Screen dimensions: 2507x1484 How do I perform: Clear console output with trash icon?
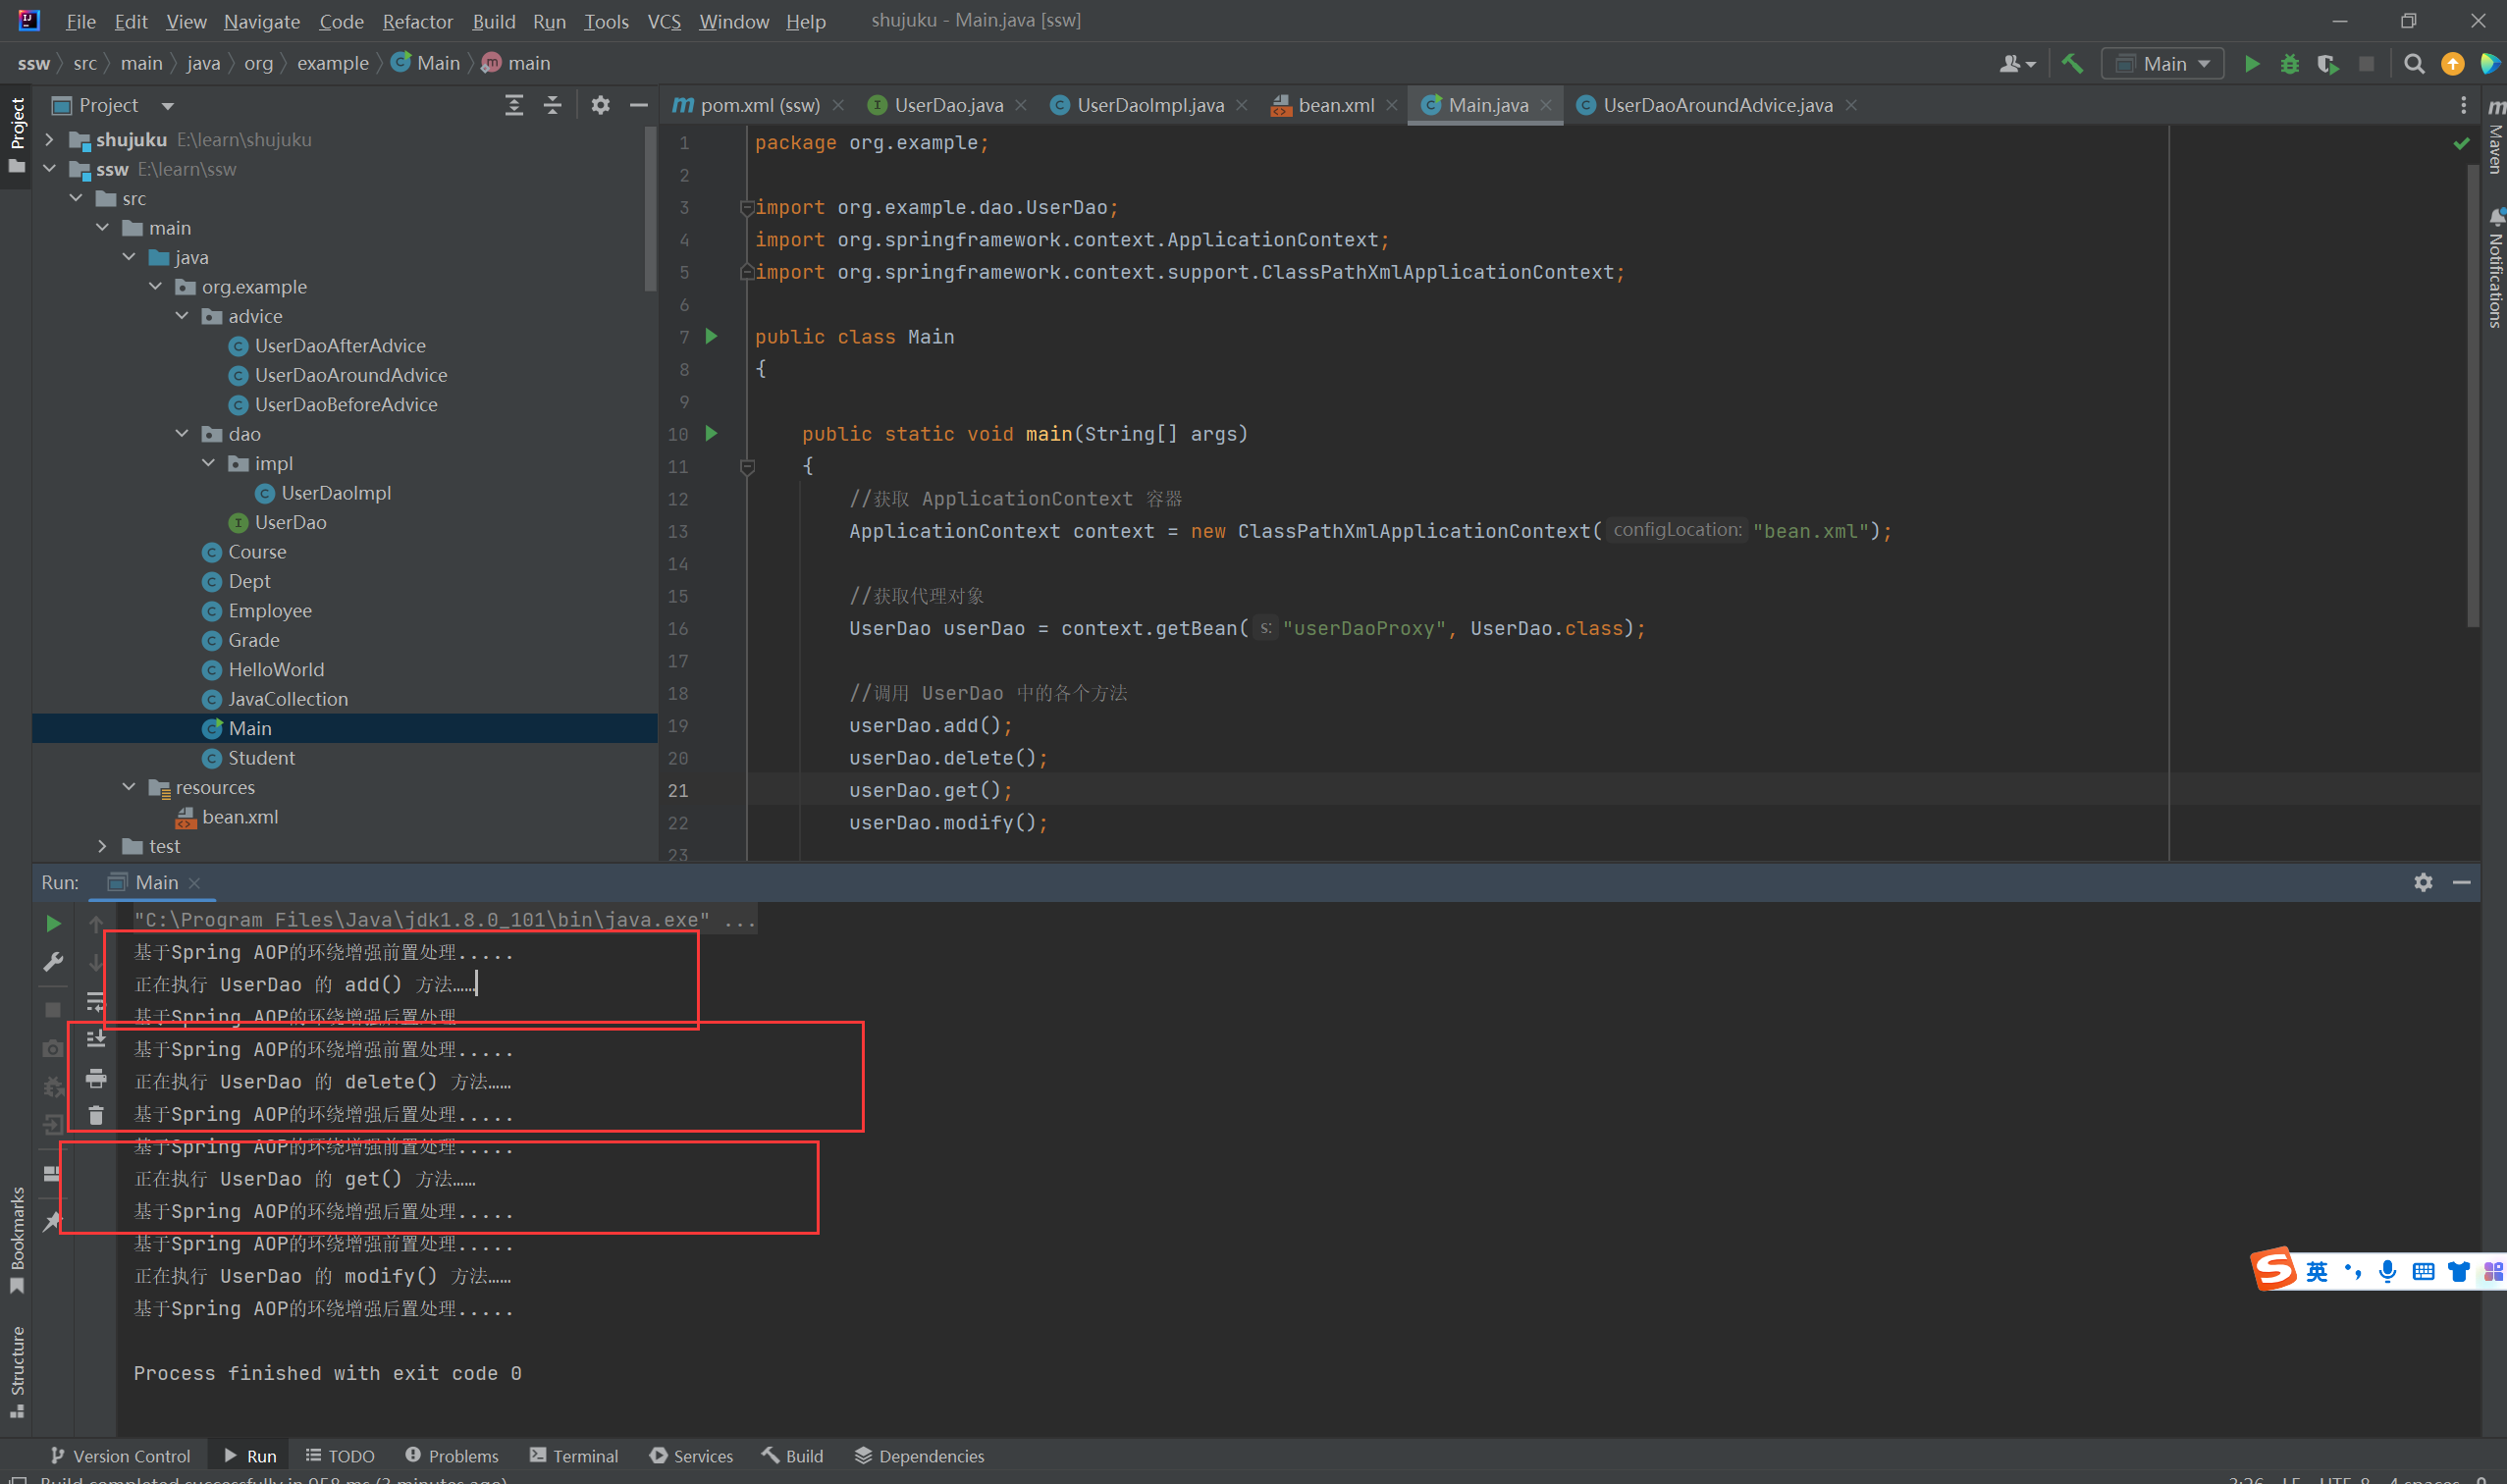pyautogui.click(x=96, y=1115)
